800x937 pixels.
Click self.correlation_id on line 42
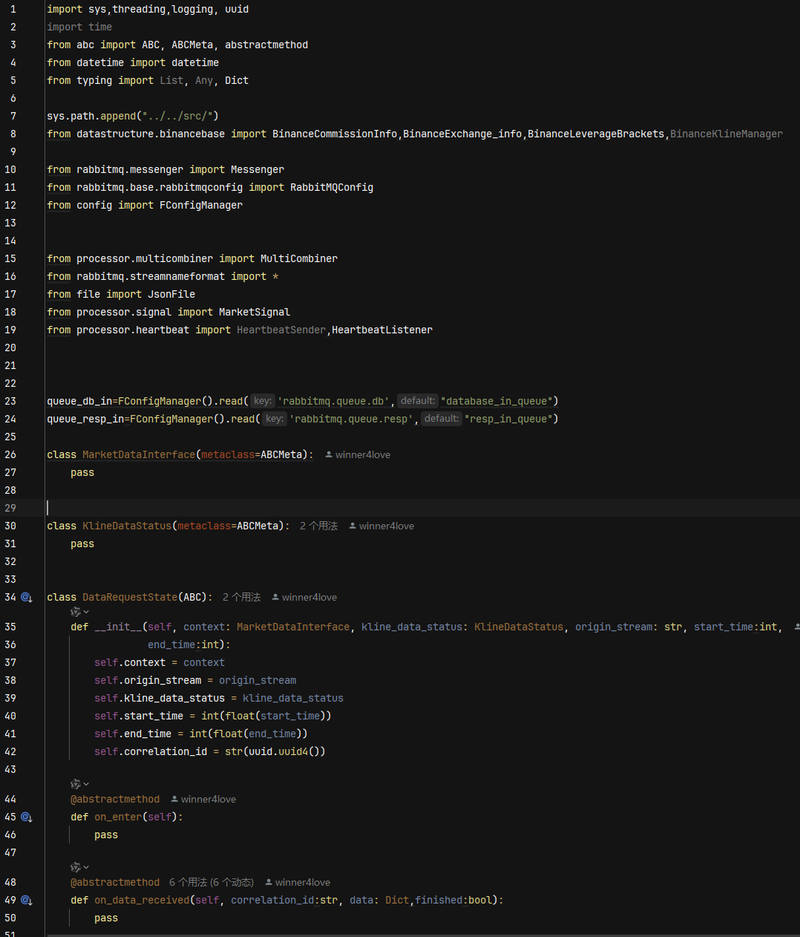(151, 752)
